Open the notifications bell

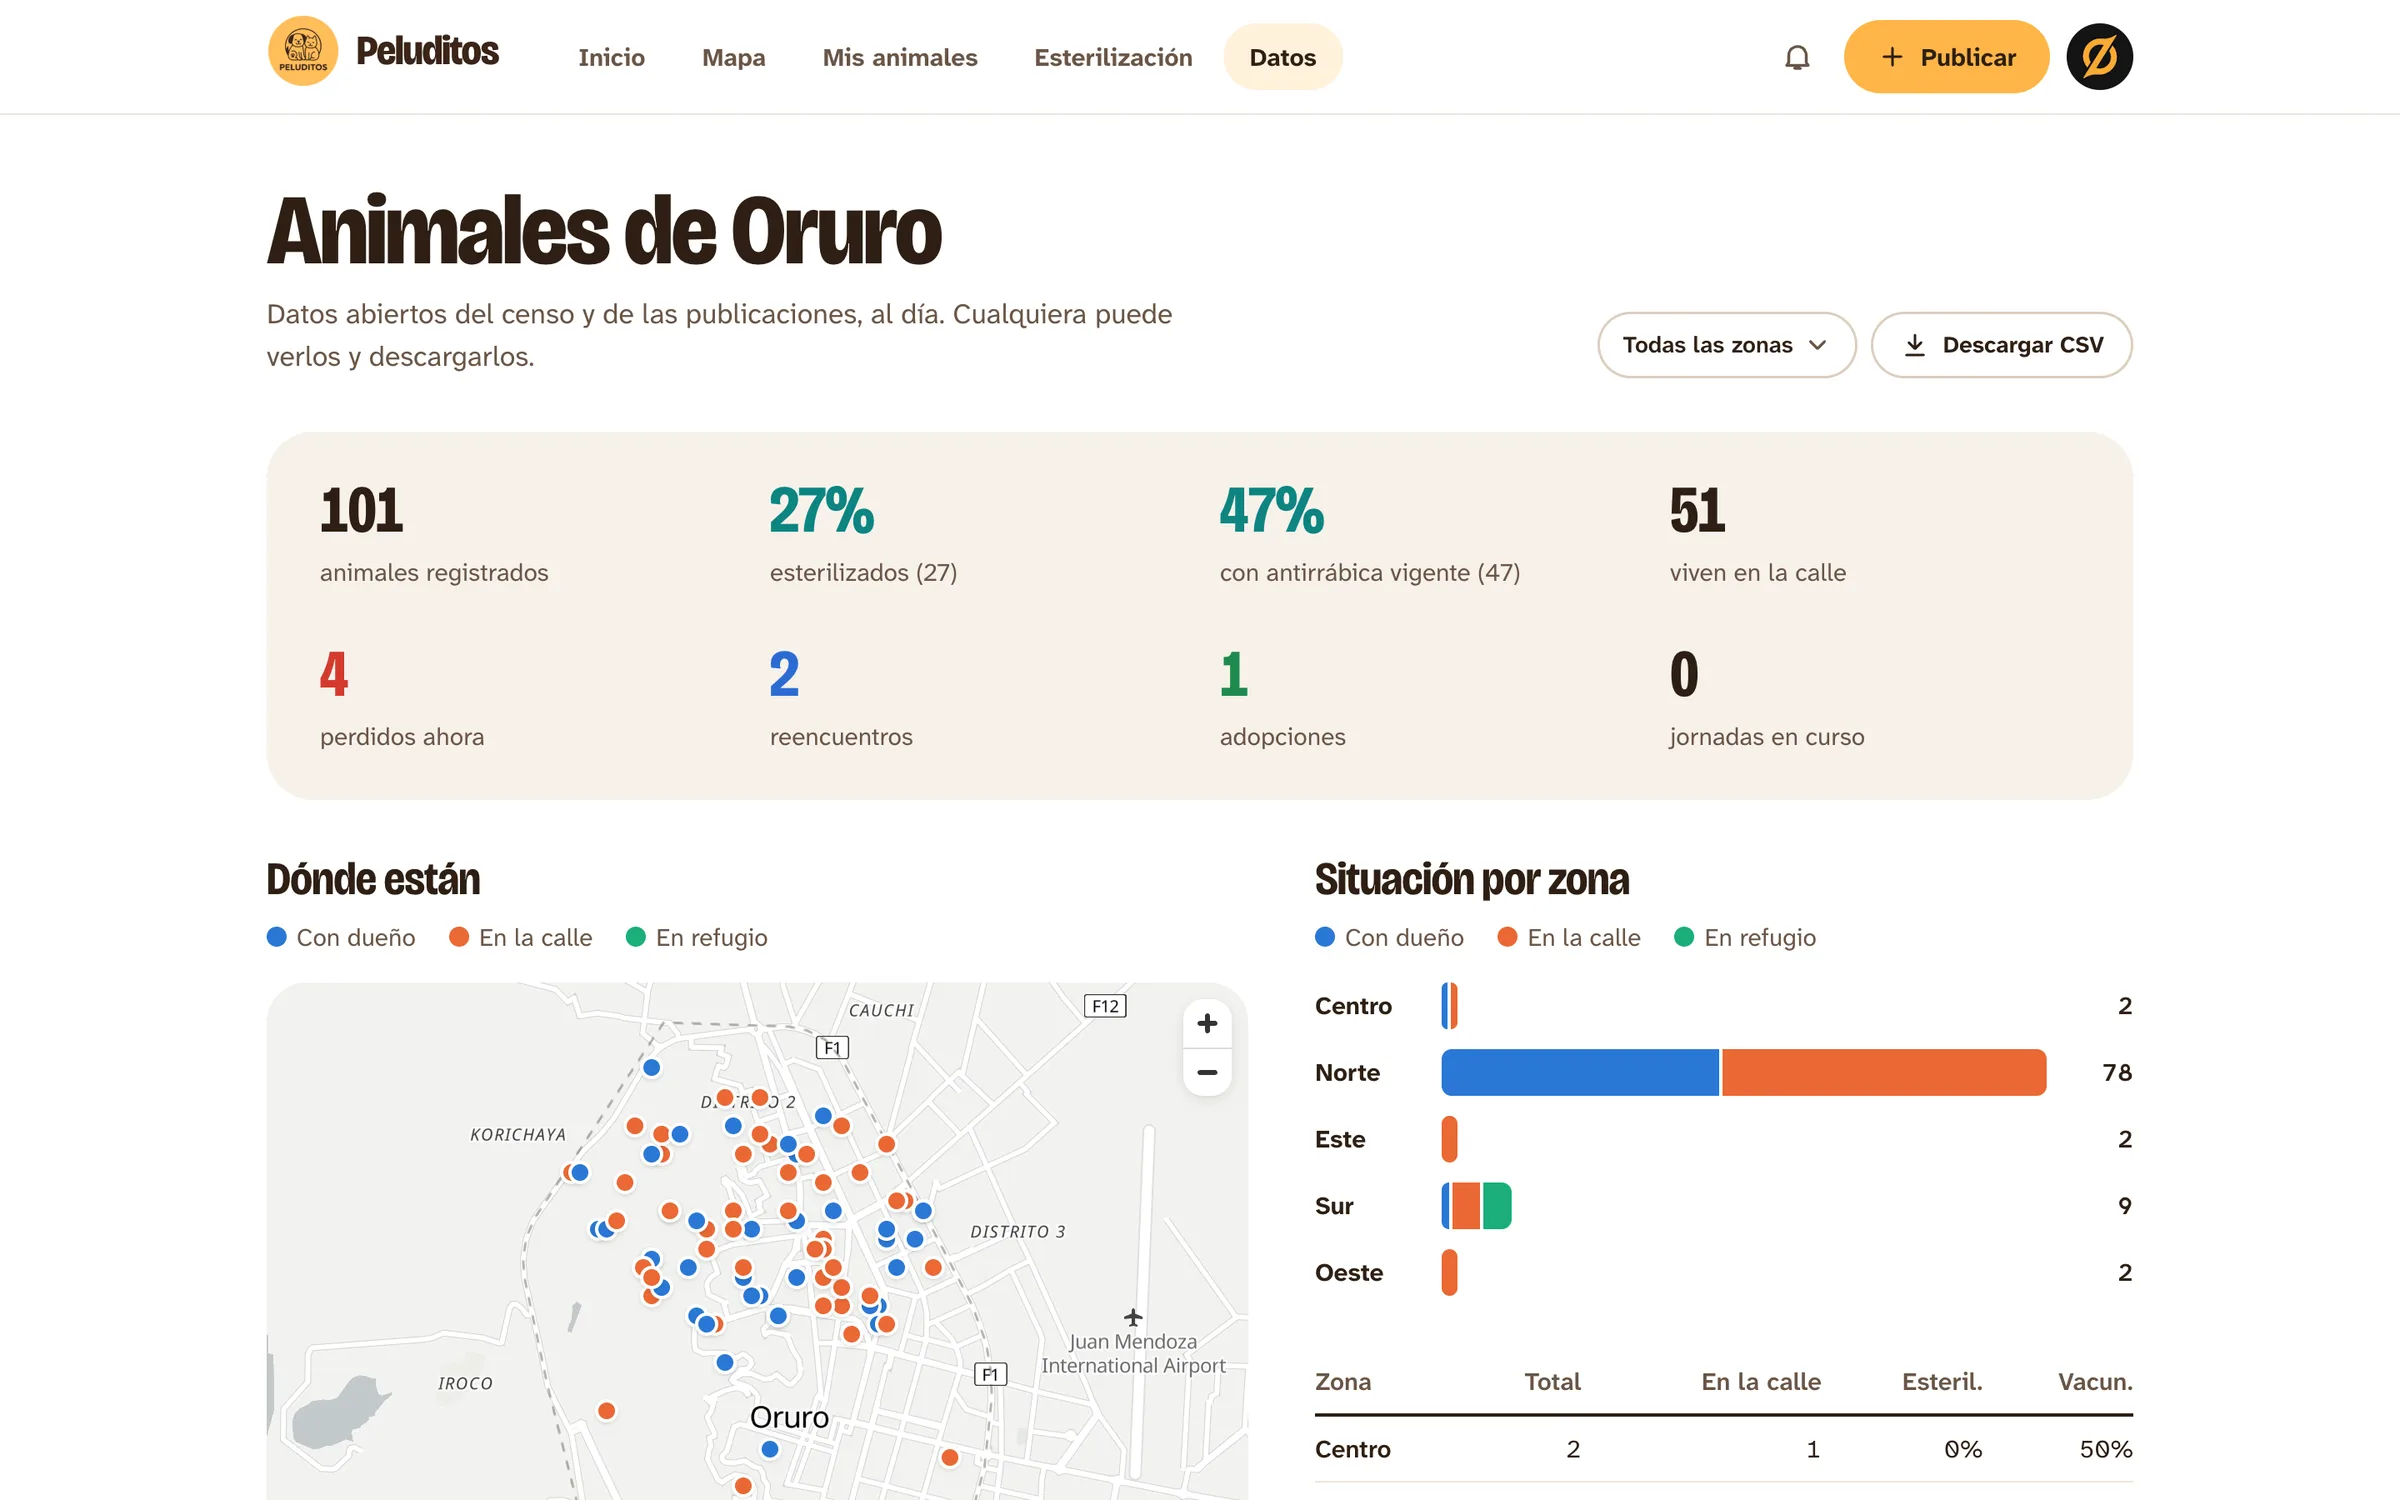(1797, 57)
